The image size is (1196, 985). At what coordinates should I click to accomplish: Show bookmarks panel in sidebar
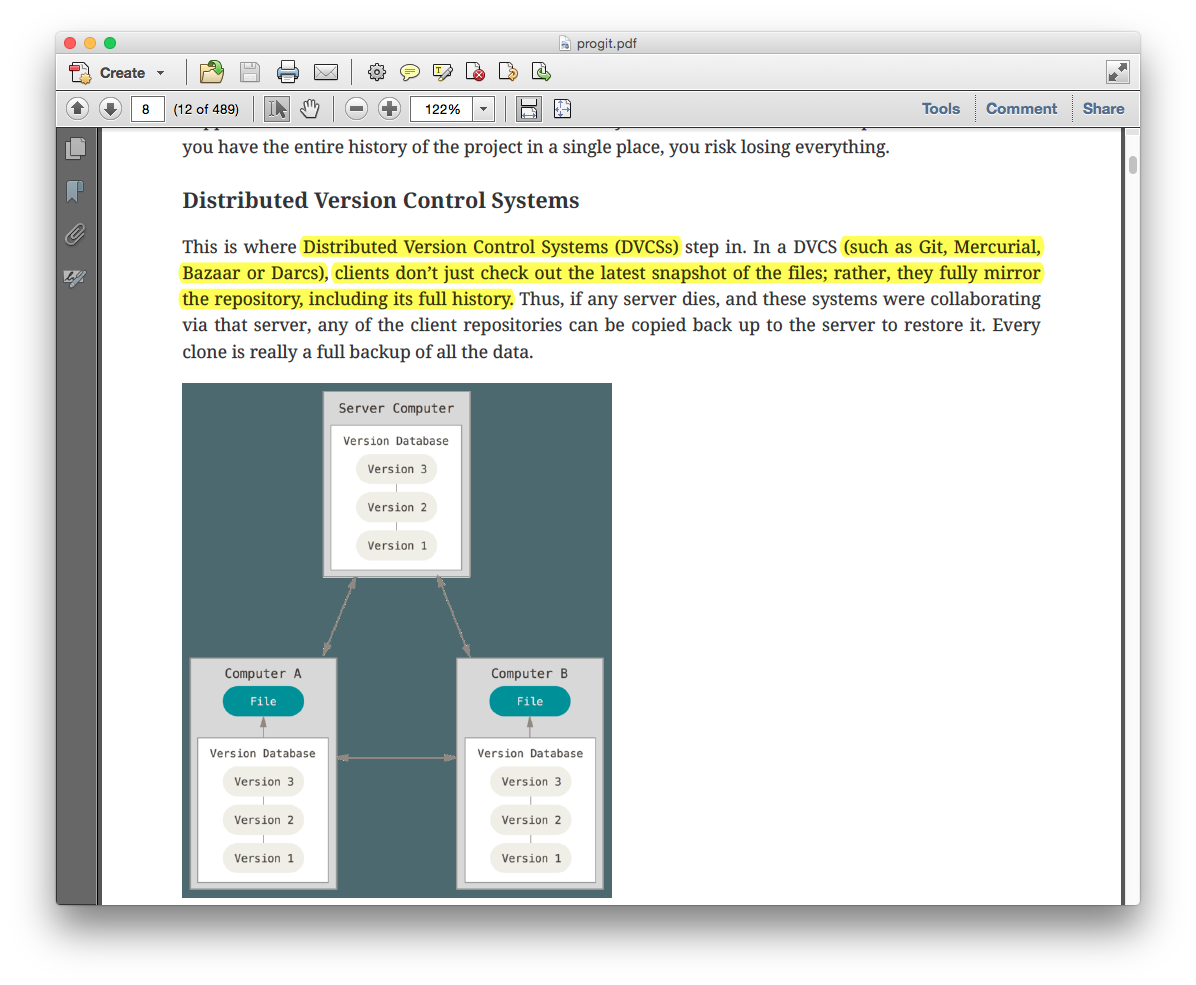pyautogui.click(x=75, y=191)
